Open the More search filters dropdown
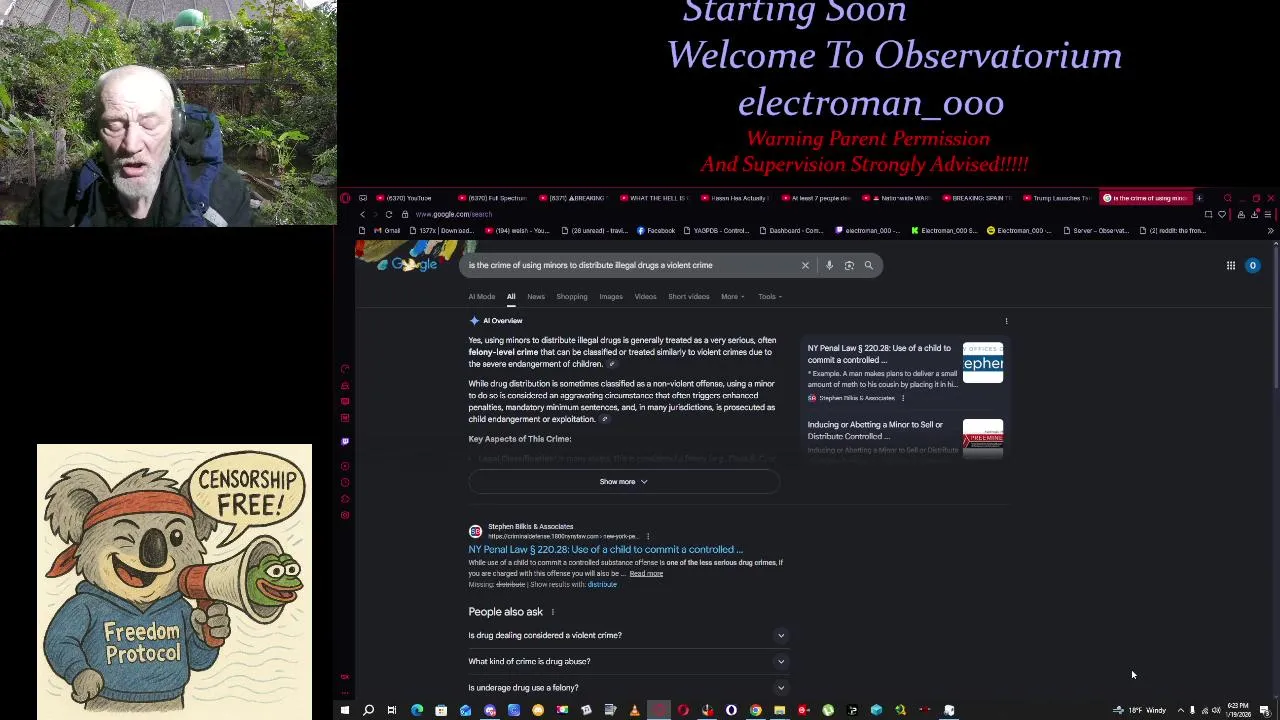 [x=733, y=297]
